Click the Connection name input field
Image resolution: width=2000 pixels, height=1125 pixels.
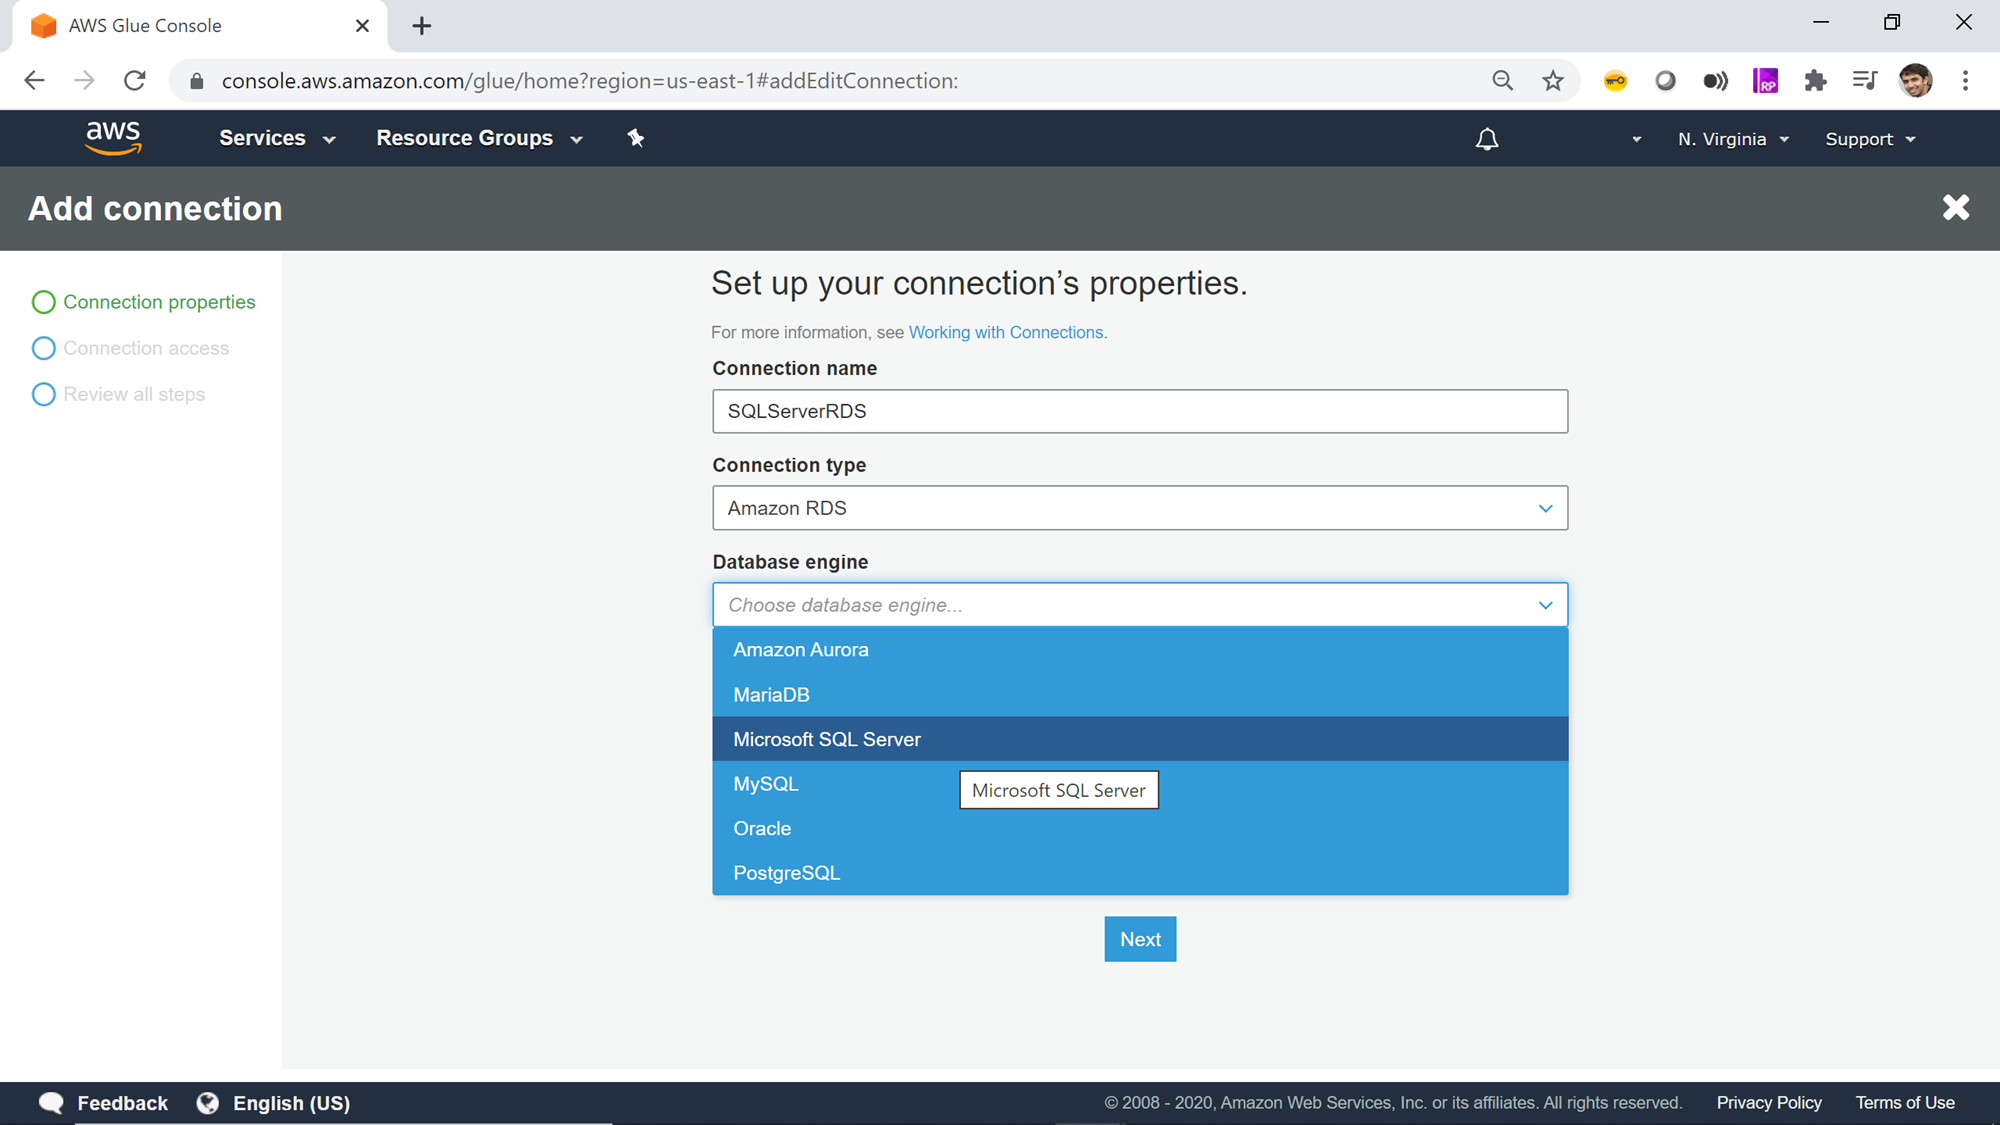coord(1139,411)
